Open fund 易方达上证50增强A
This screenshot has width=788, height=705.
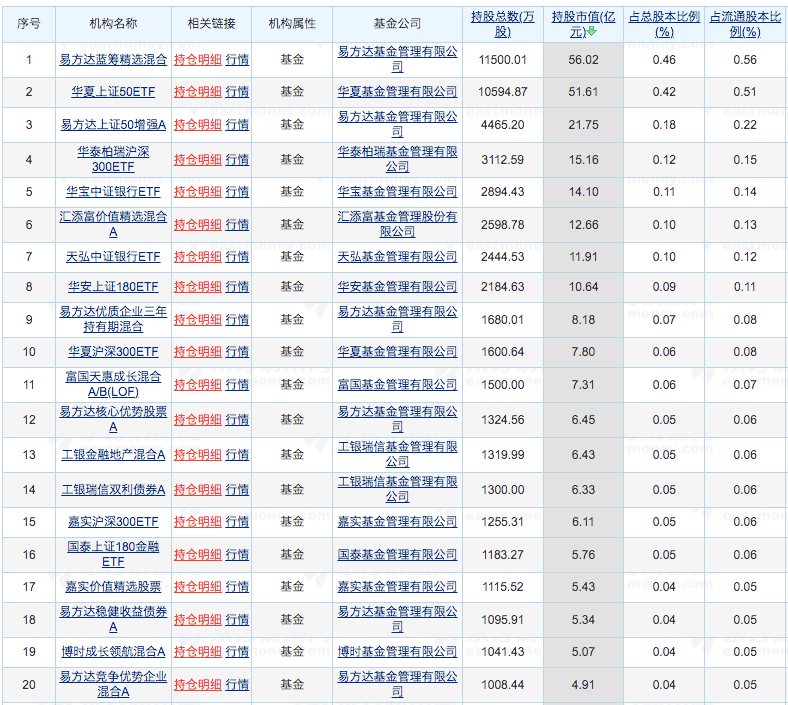(x=113, y=125)
